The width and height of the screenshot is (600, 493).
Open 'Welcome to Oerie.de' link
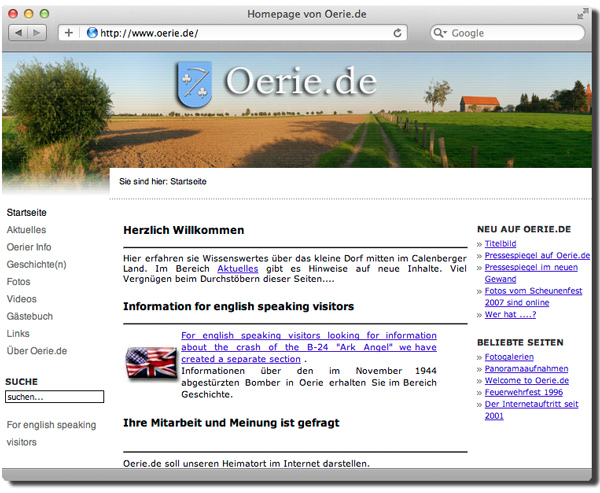pos(527,381)
